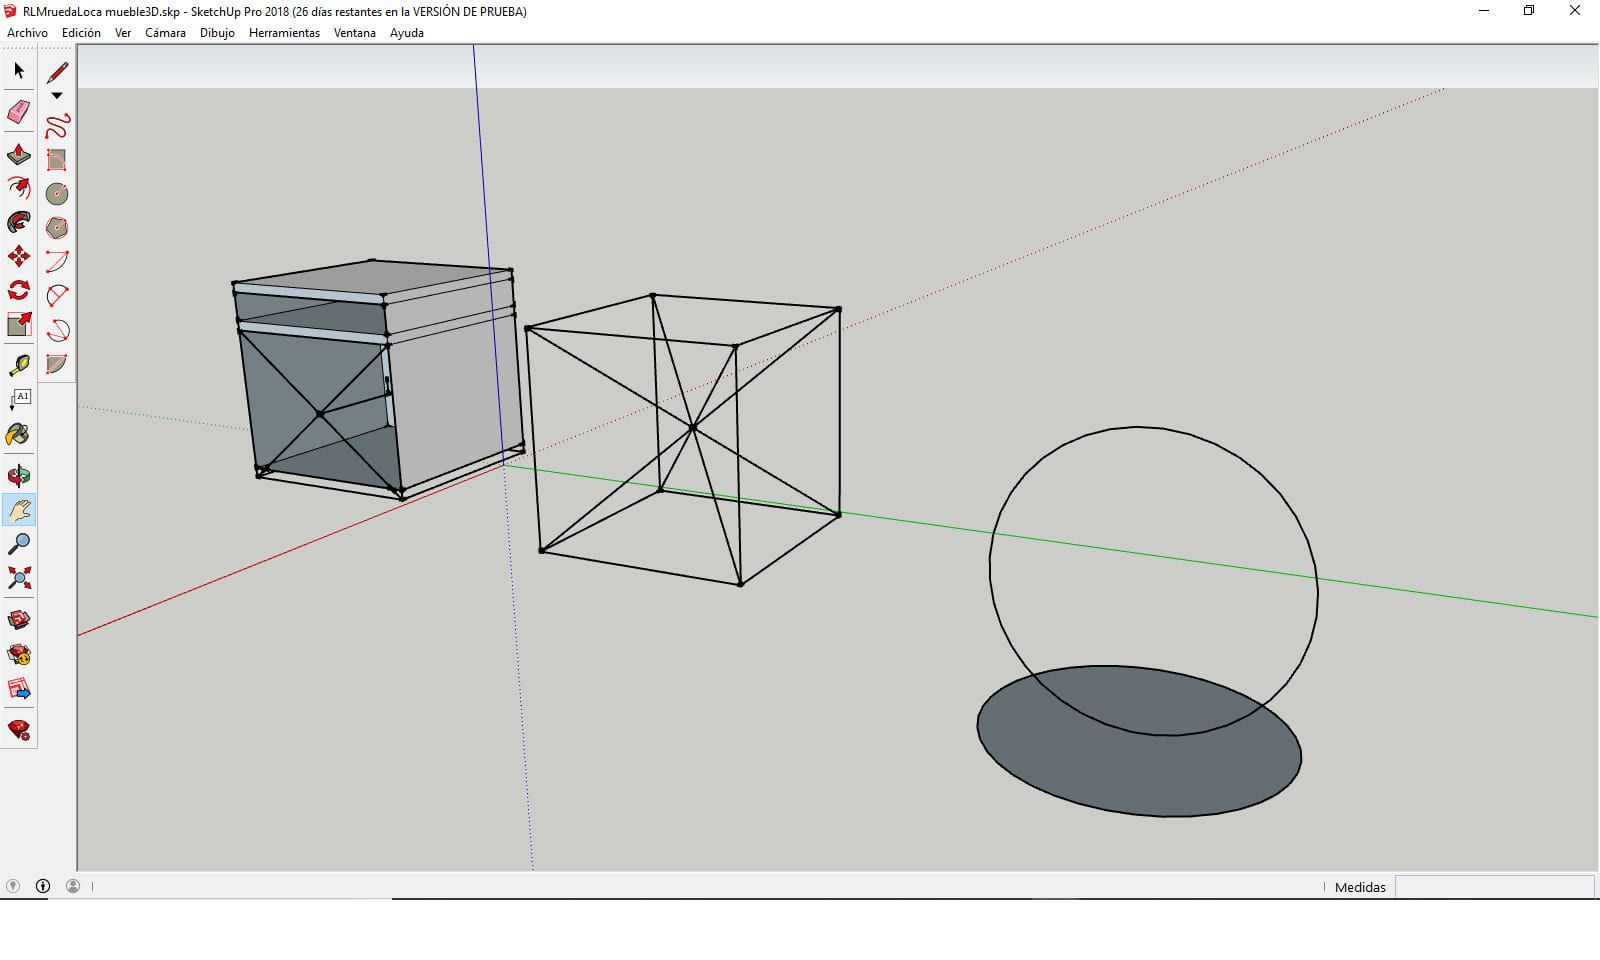Click the sign-in user icon in status bar

73,886
